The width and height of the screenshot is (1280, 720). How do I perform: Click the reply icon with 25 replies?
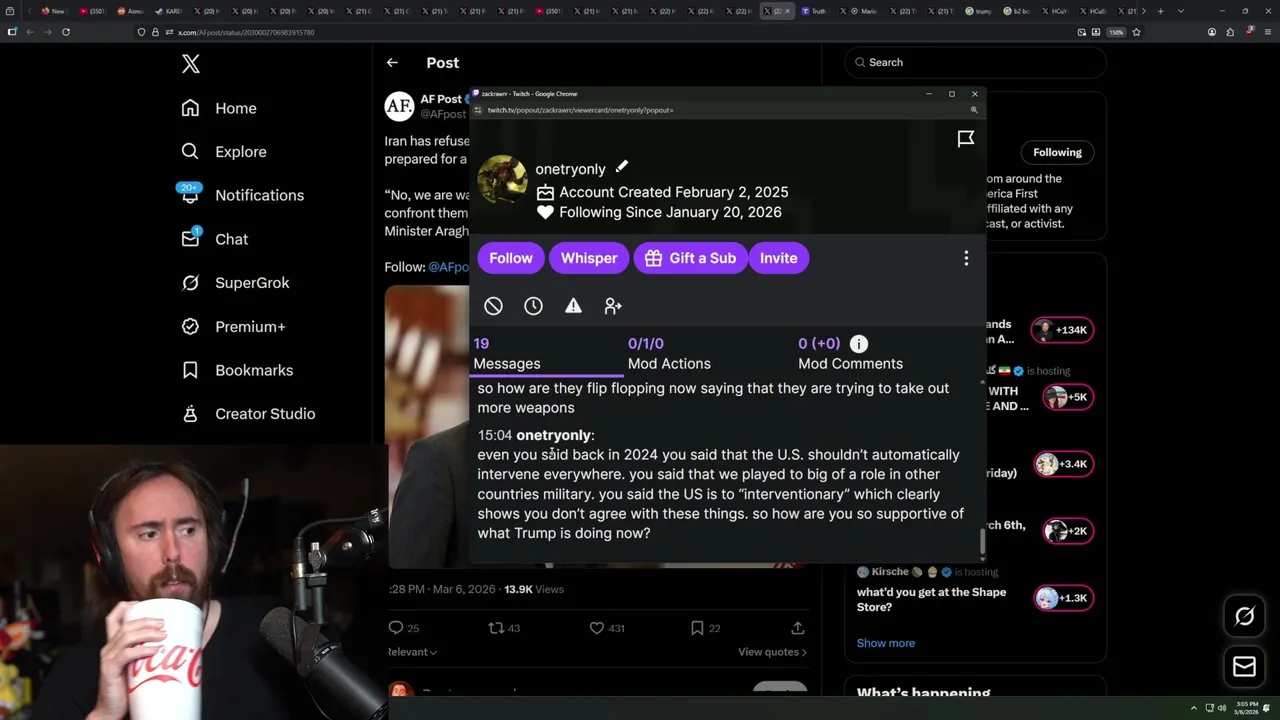(396, 628)
